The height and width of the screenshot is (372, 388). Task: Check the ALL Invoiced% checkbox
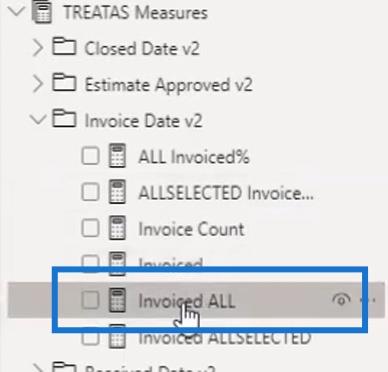90,156
